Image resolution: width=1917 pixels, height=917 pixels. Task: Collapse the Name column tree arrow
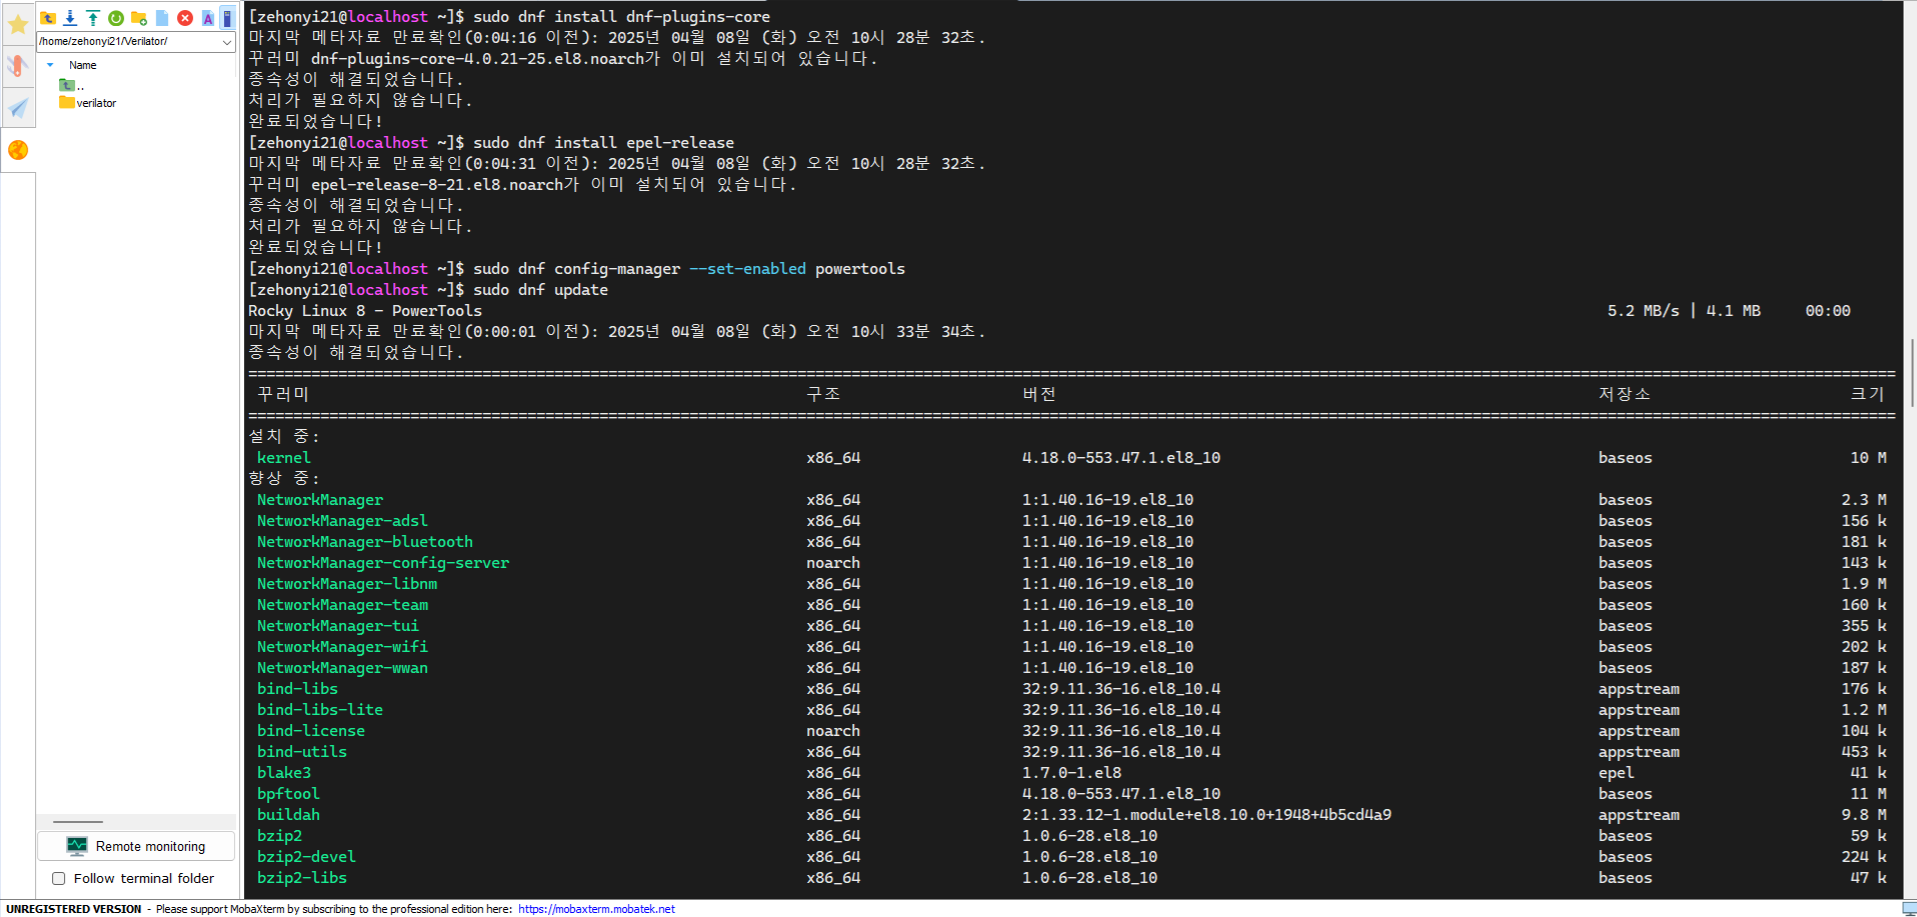[50, 65]
